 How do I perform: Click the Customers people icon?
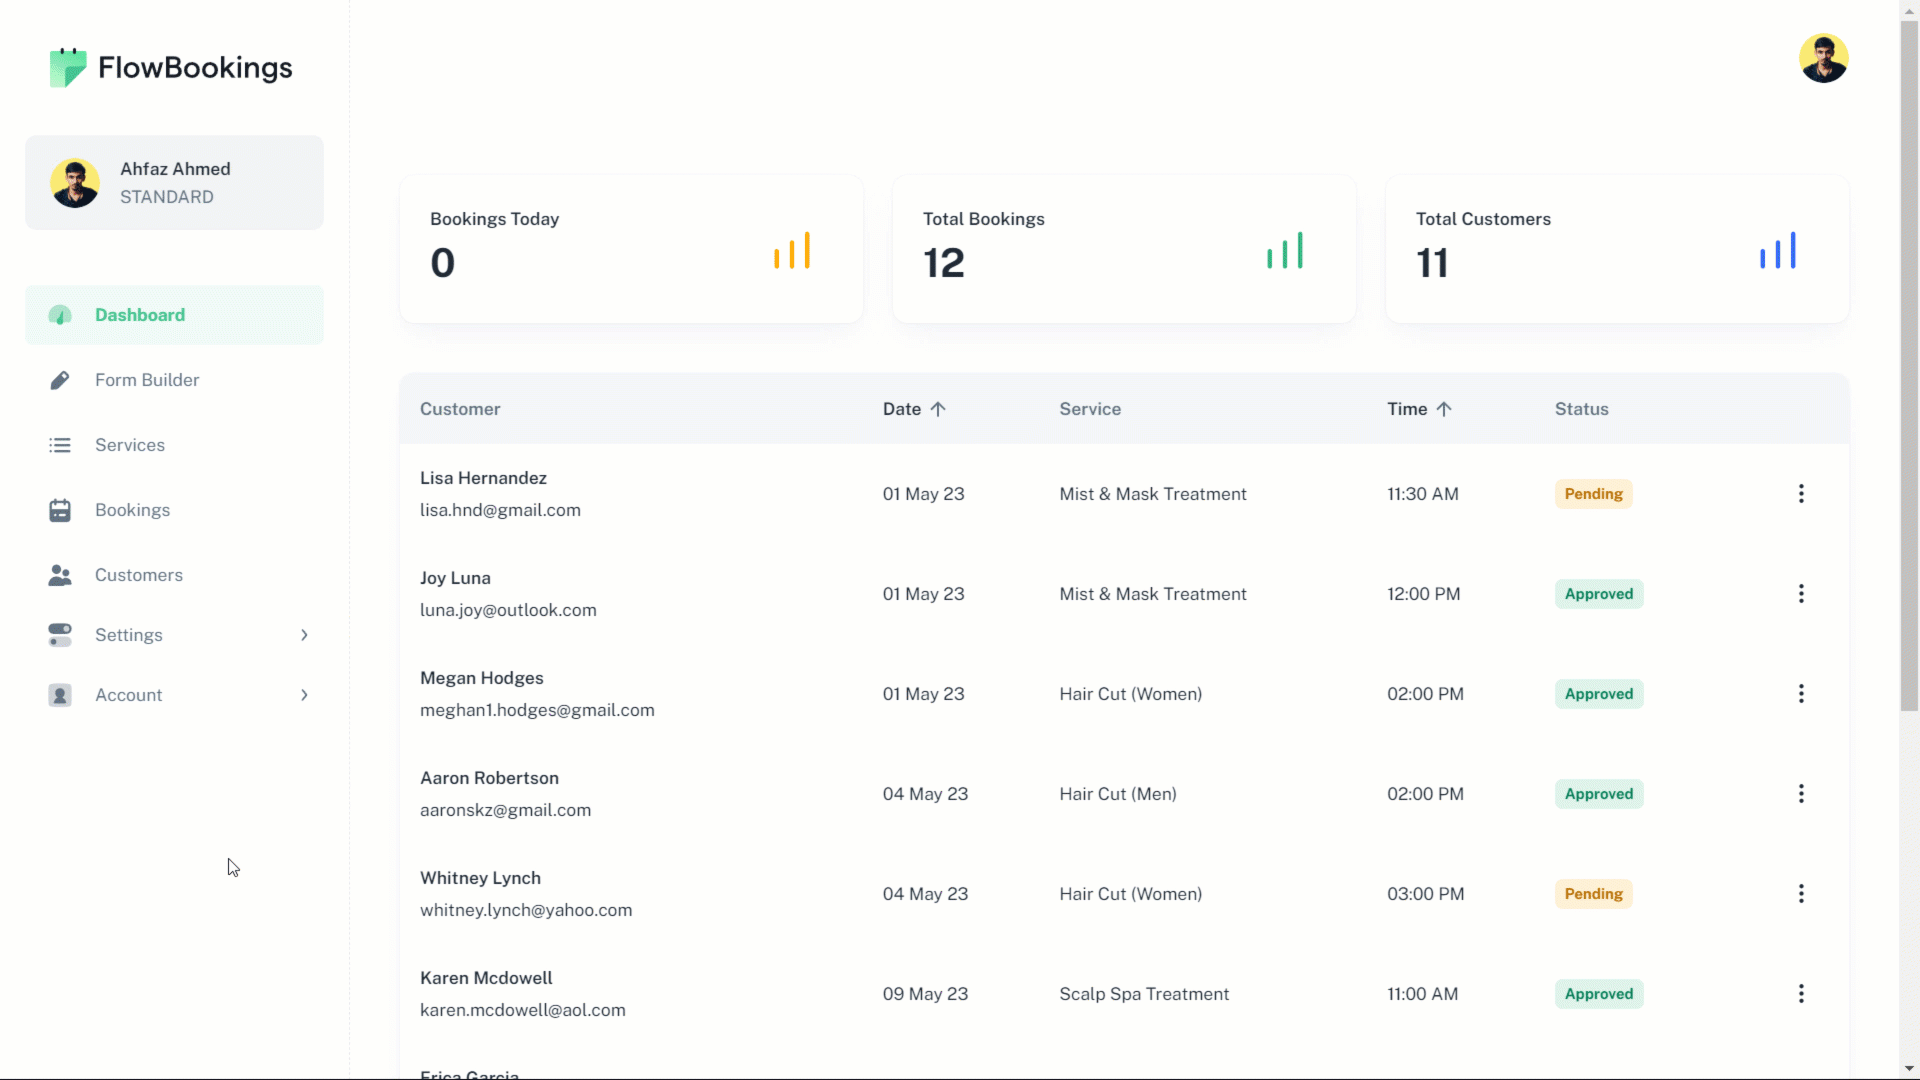[x=60, y=575]
